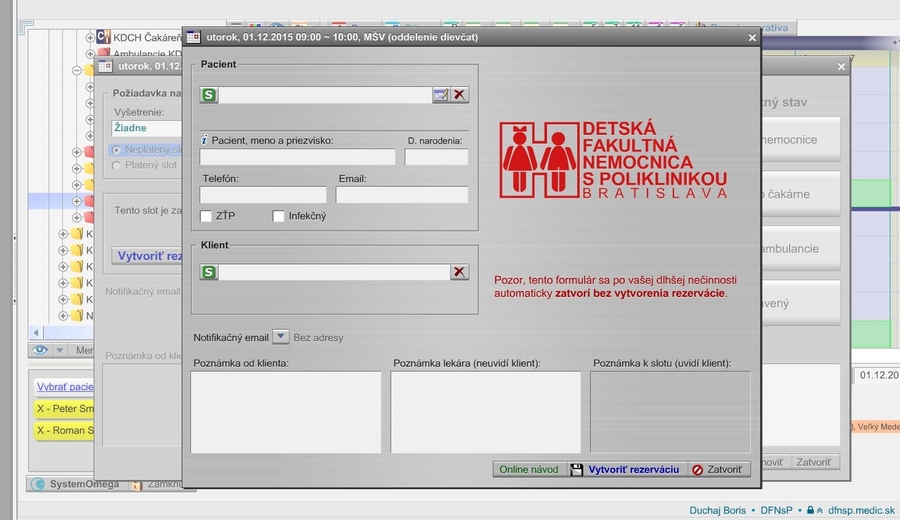The image size is (900, 520).
Task: Click the eye icon in left panel
Action: pyautogui.click(x=40, y=350)
